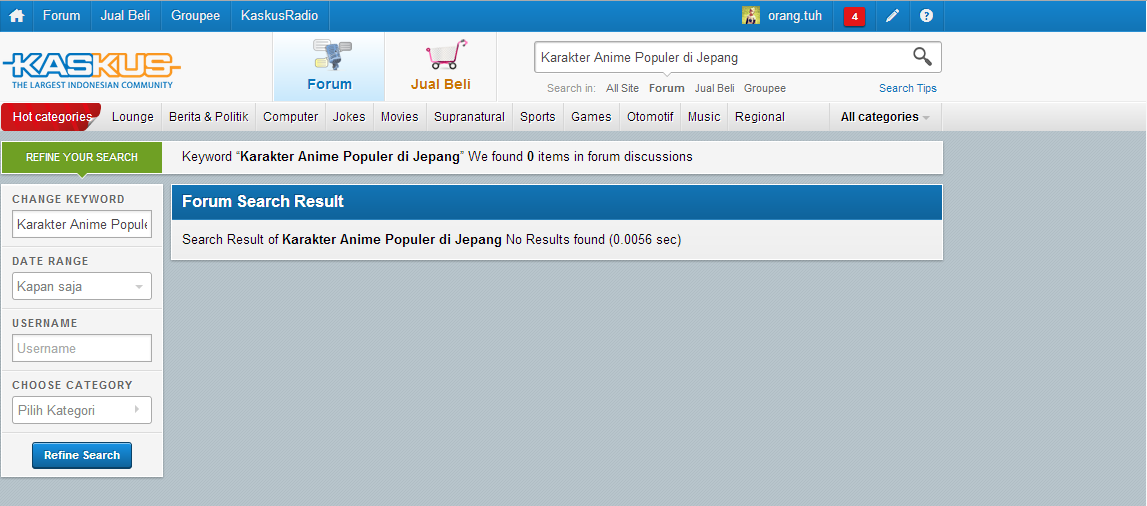Viewport: 1147px width, 506px height.
Task: Click the Forum Search Result heading
Action: click(263, 202)
